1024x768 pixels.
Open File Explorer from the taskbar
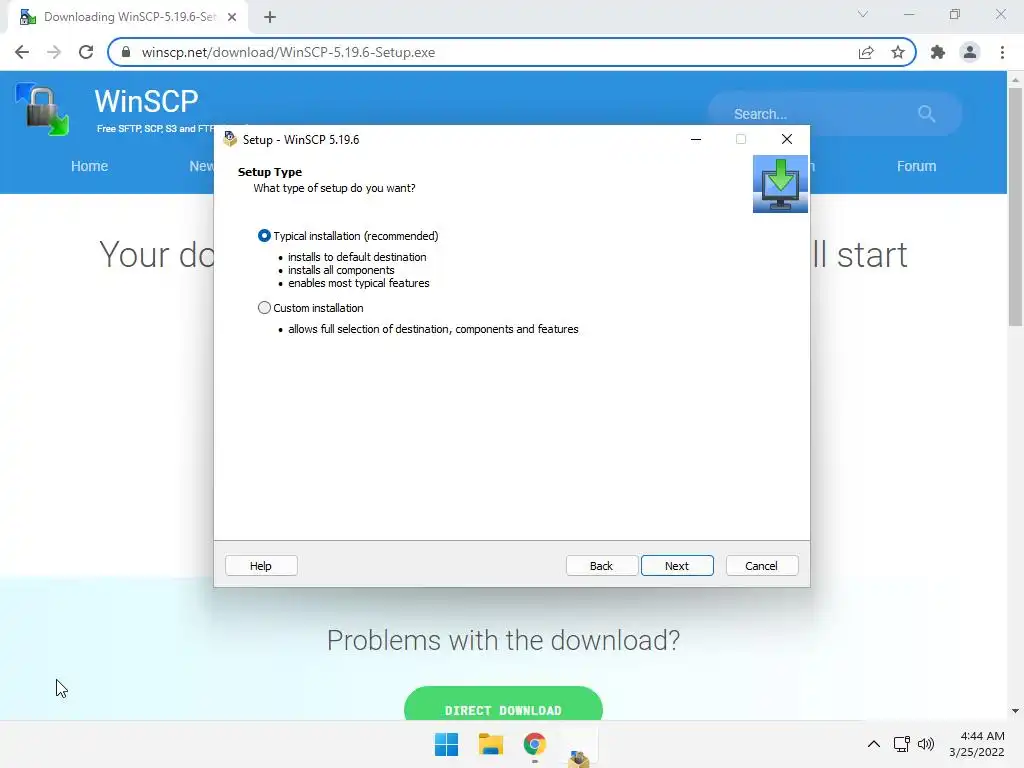tap(490, 744)
